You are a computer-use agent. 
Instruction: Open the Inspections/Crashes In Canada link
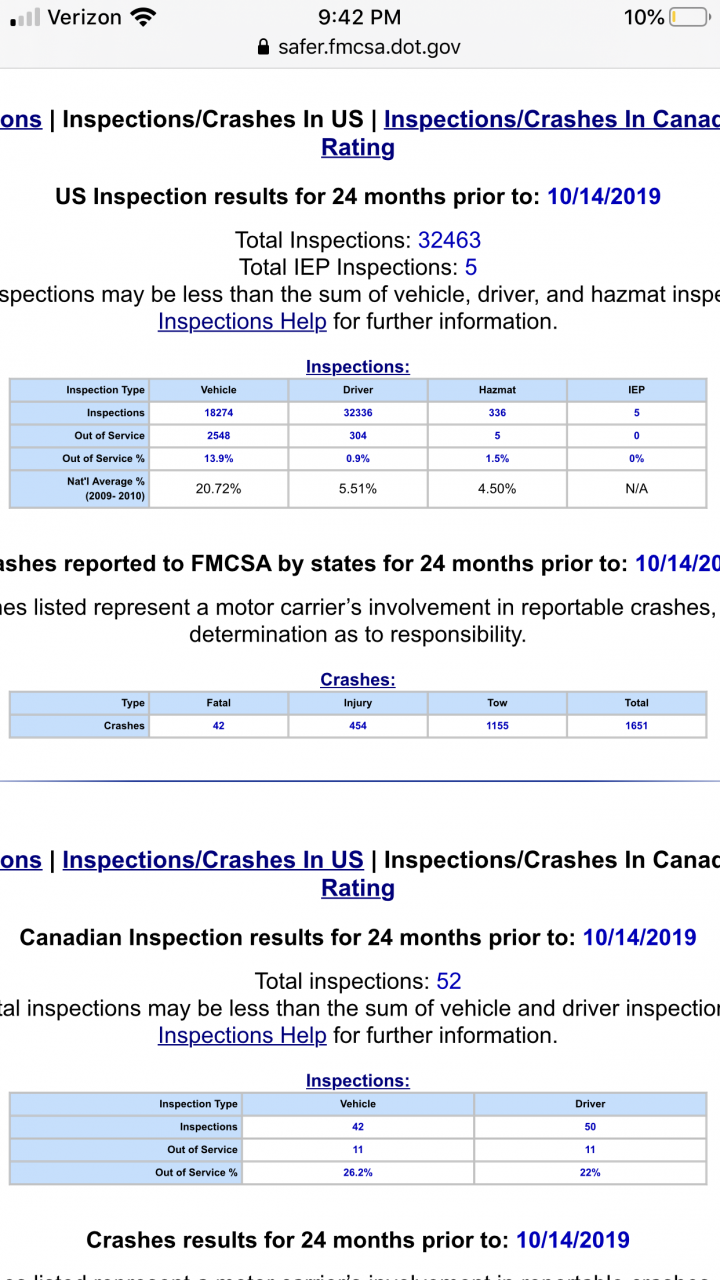pyautogui.click(x=551, y=119)
